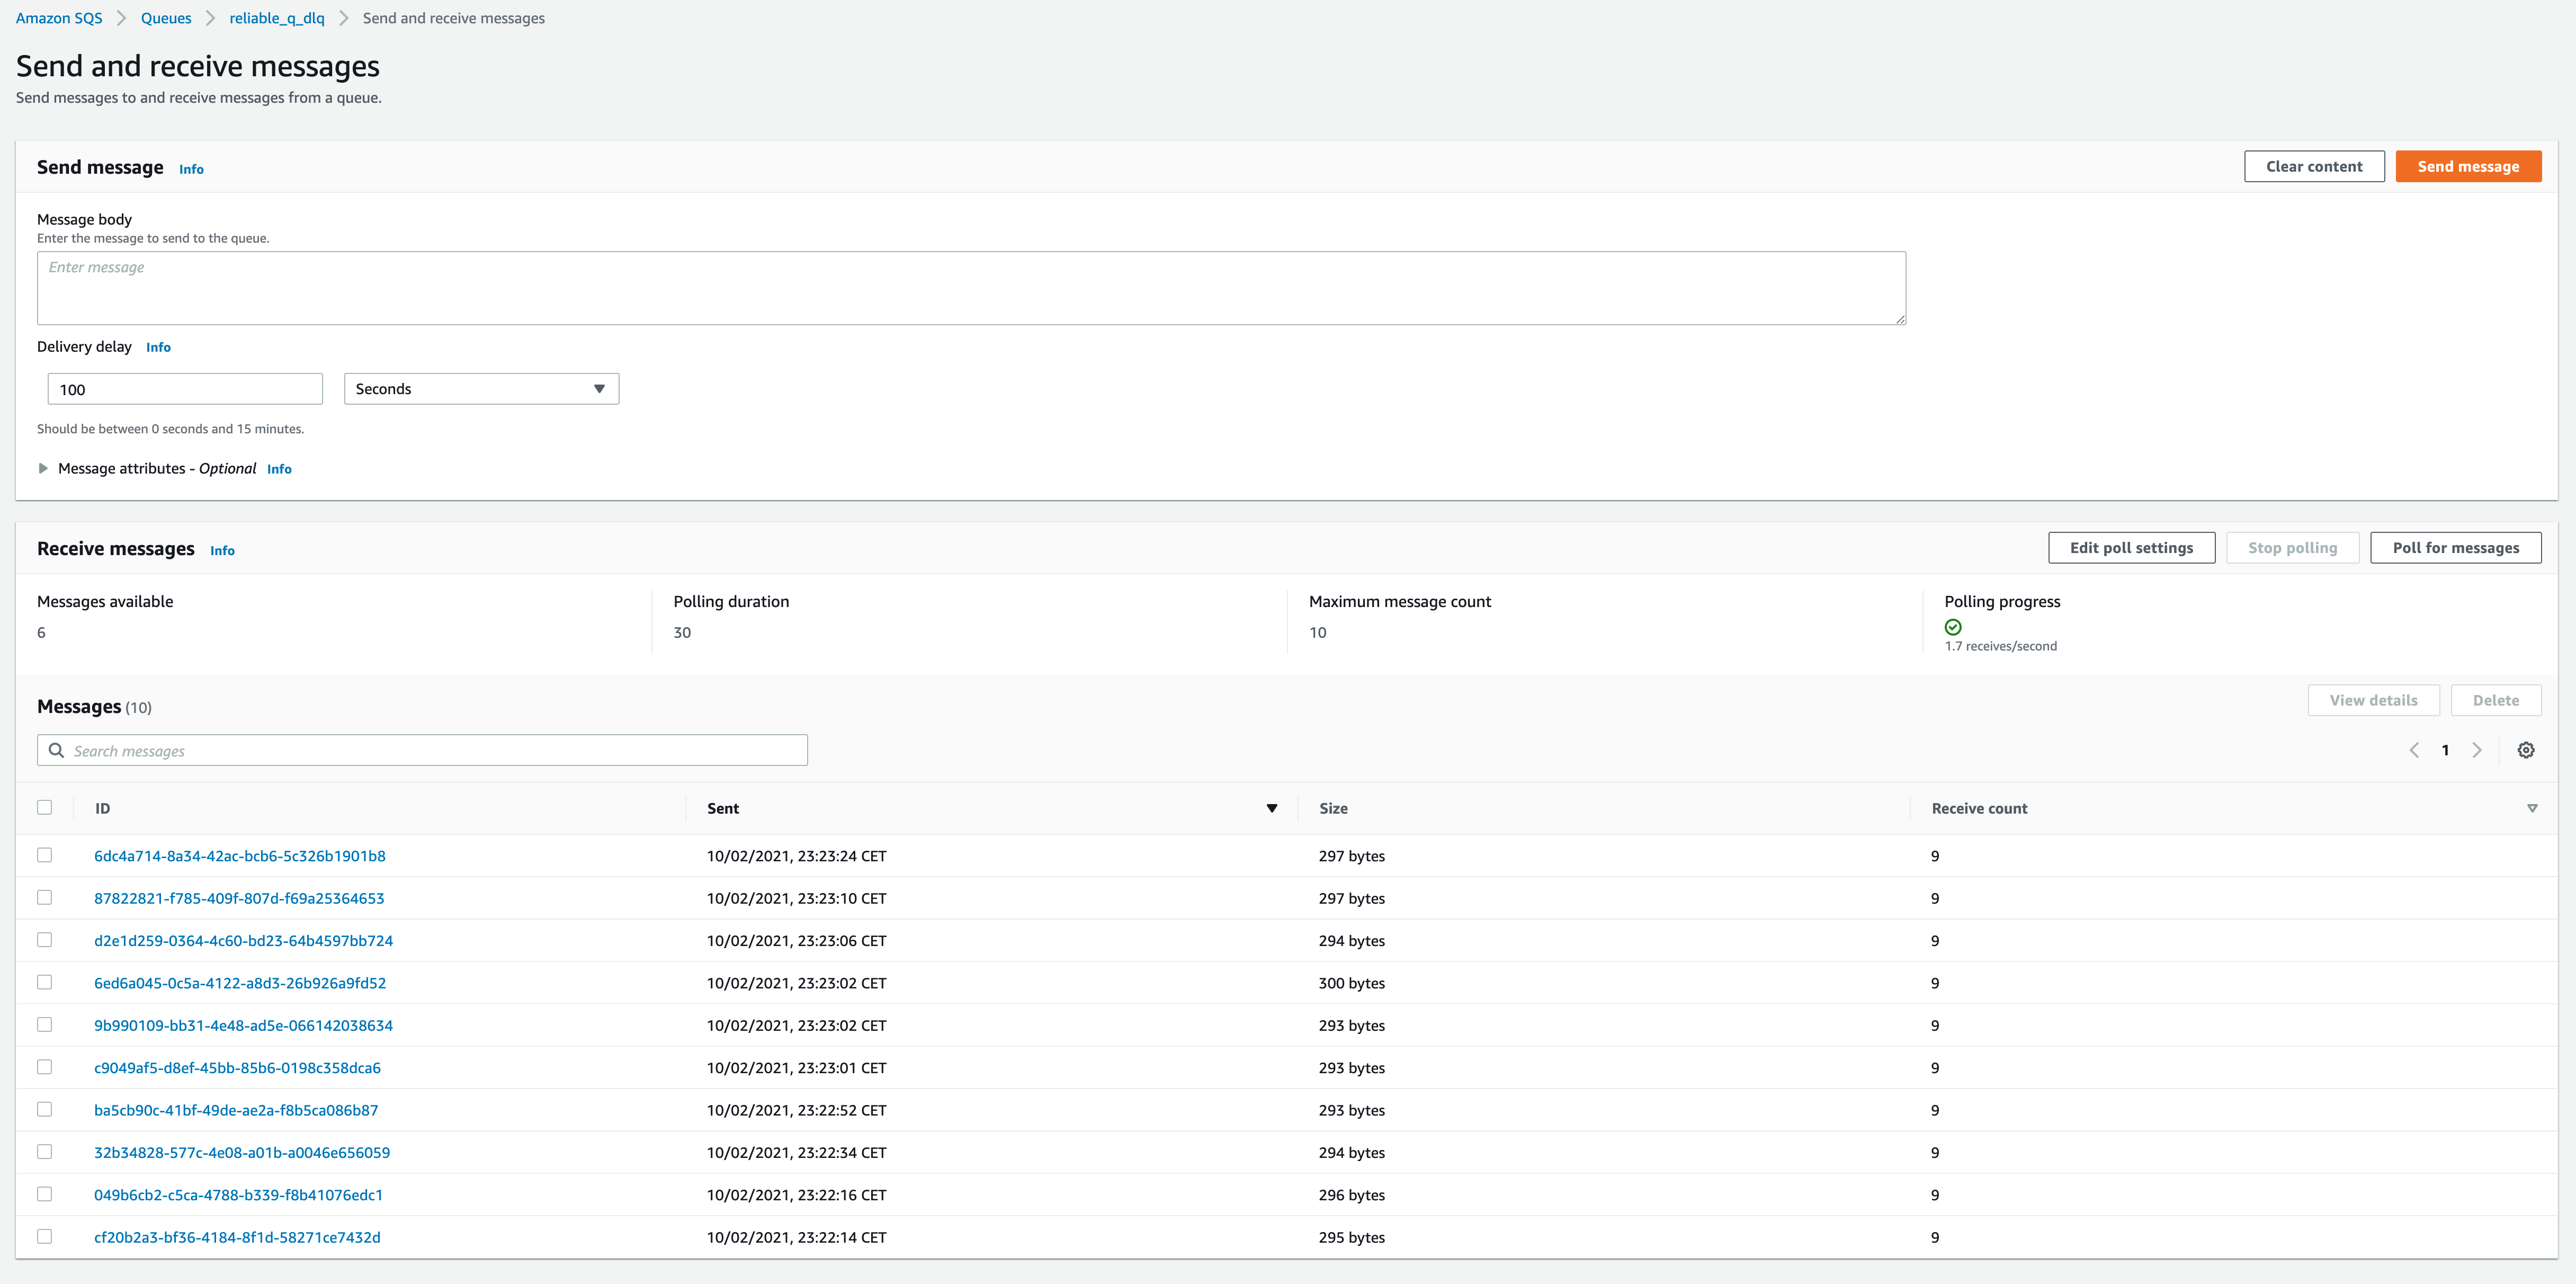2576x1284 pixels.
Task: Open the Seconds unit dropdown
Action: pos(481,389)
